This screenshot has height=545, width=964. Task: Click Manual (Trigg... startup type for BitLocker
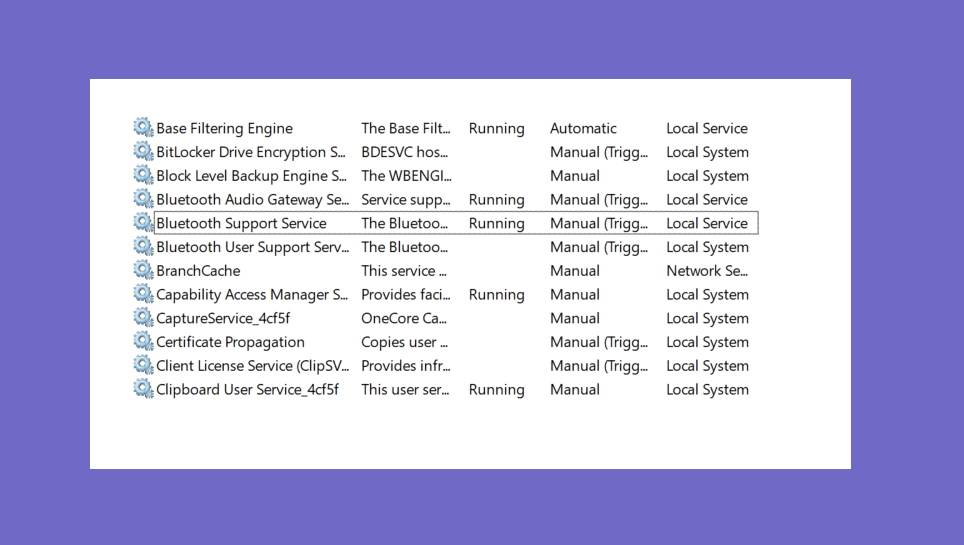click(599, 152)
